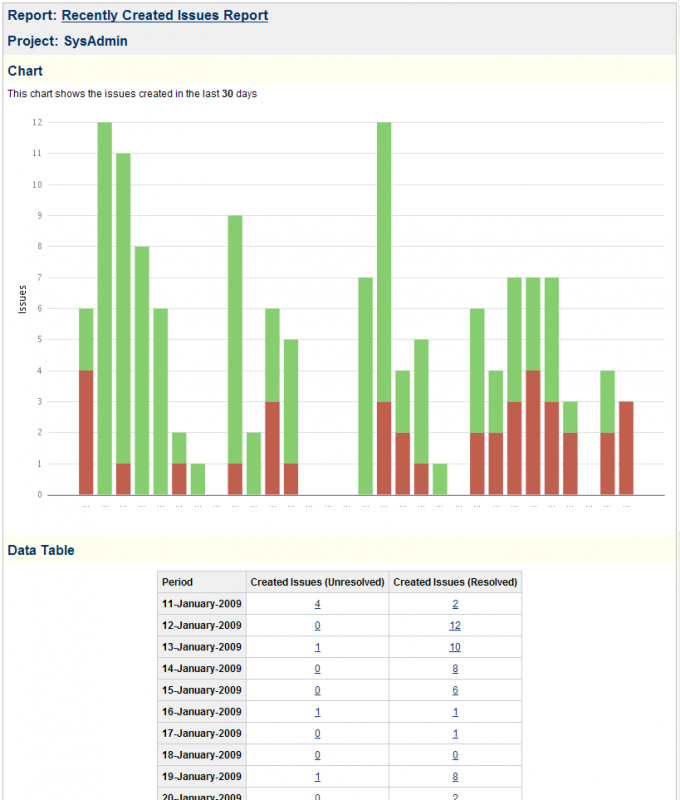Click red segment of the first chart bar

pyautogui.click(x=86, y=433)
